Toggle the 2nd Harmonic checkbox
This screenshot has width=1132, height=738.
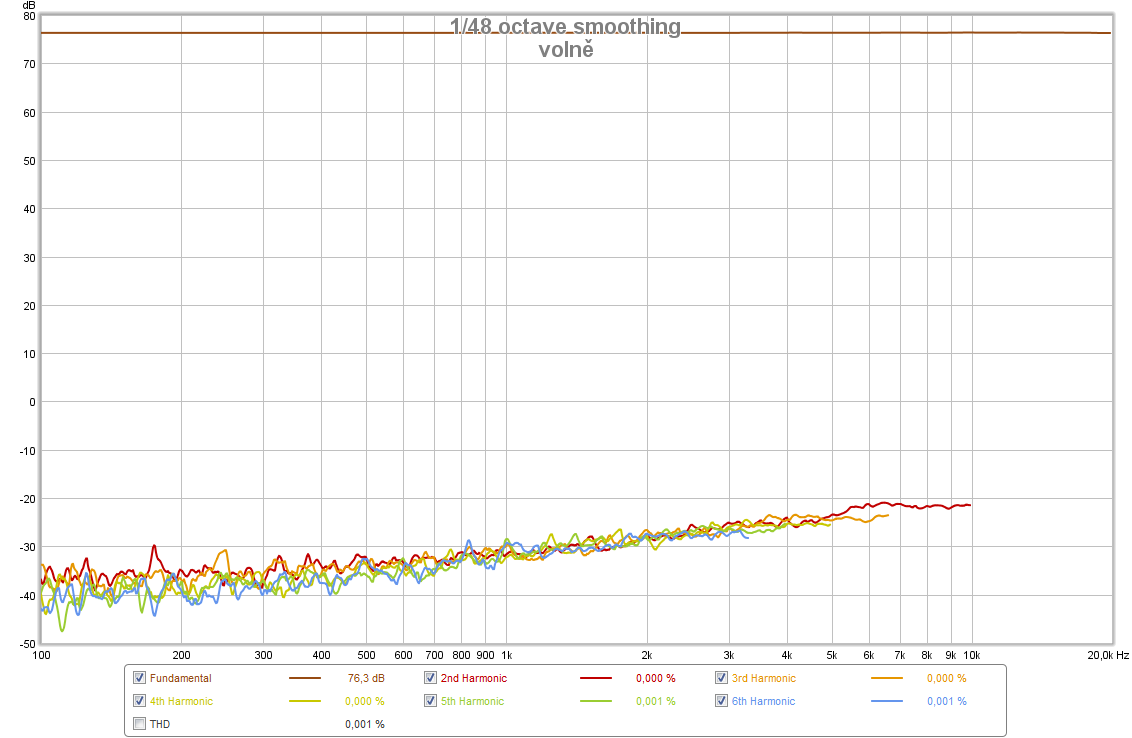click(430, 678)
